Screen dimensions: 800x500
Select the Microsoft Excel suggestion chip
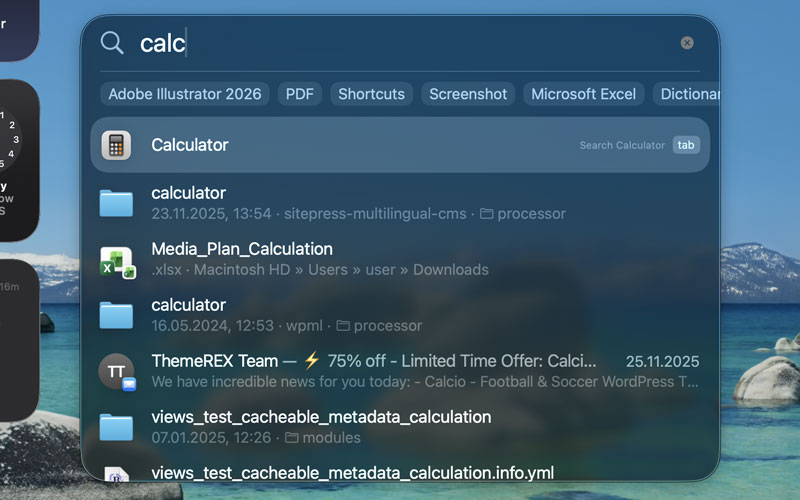pyautogui.click(x=583, y=94)
